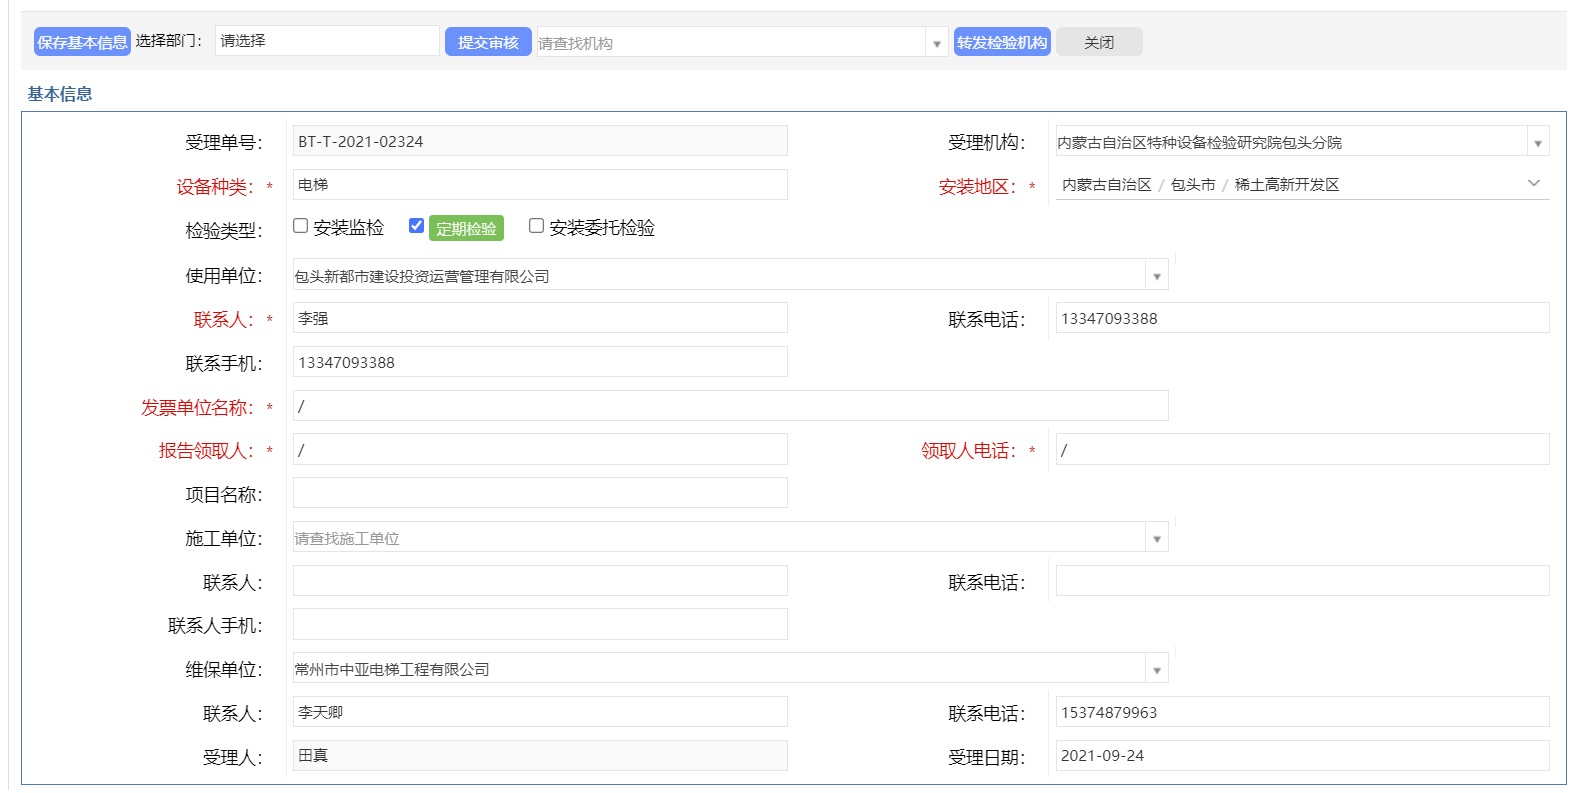The height and width of the screenshot is (793, 1579).
Task: Click the empty 项目名称 input field
Action: pos(540,493)
